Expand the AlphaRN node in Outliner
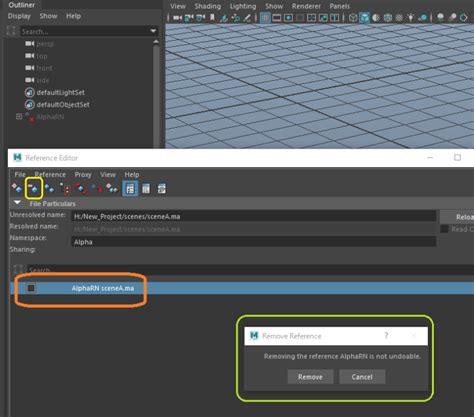Viewport: 474px width, 417px height. click(x=19, y=117)
